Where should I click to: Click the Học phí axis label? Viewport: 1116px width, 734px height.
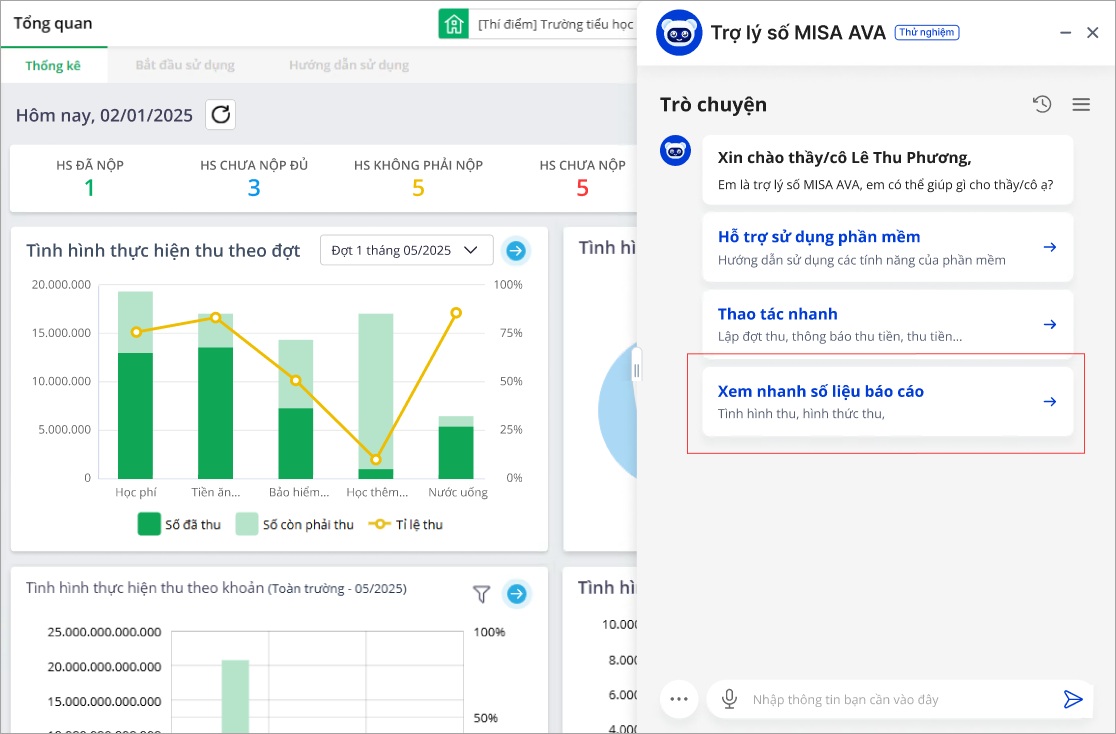click(136, 492)
